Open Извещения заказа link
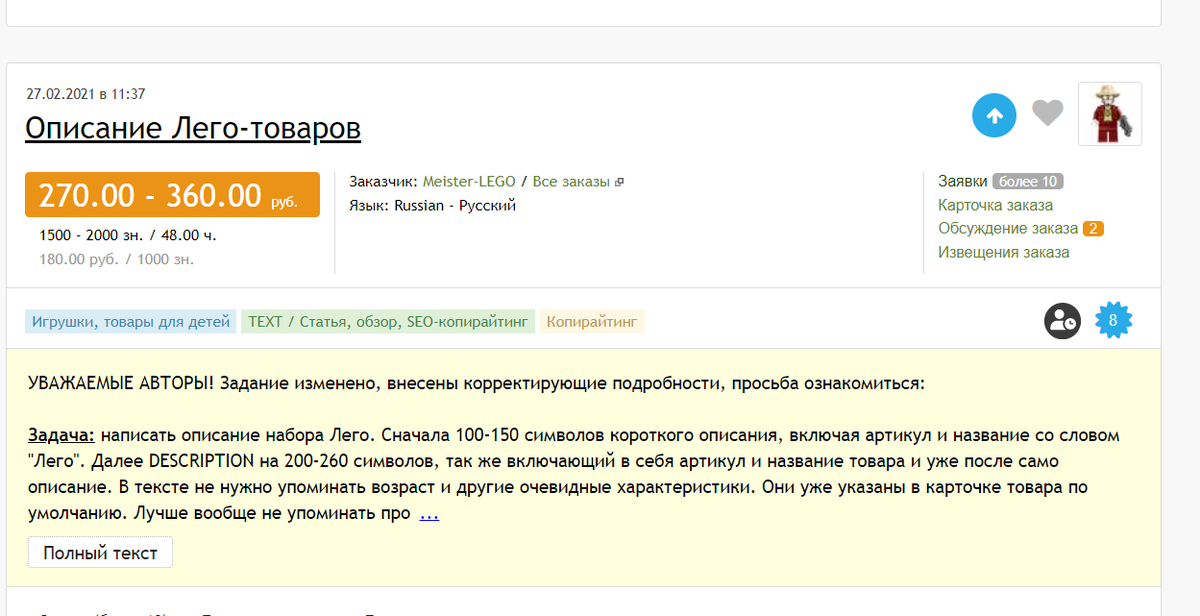Image resolution: width=1200 pixels, height=616 pixels. (1003, 252)
